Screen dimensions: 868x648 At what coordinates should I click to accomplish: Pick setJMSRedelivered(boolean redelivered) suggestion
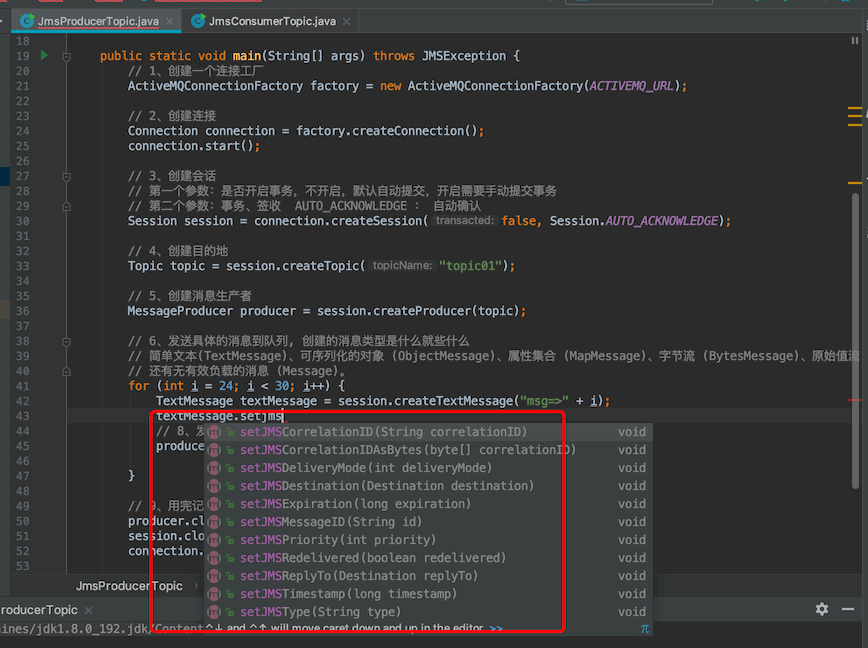click(429, 558)
